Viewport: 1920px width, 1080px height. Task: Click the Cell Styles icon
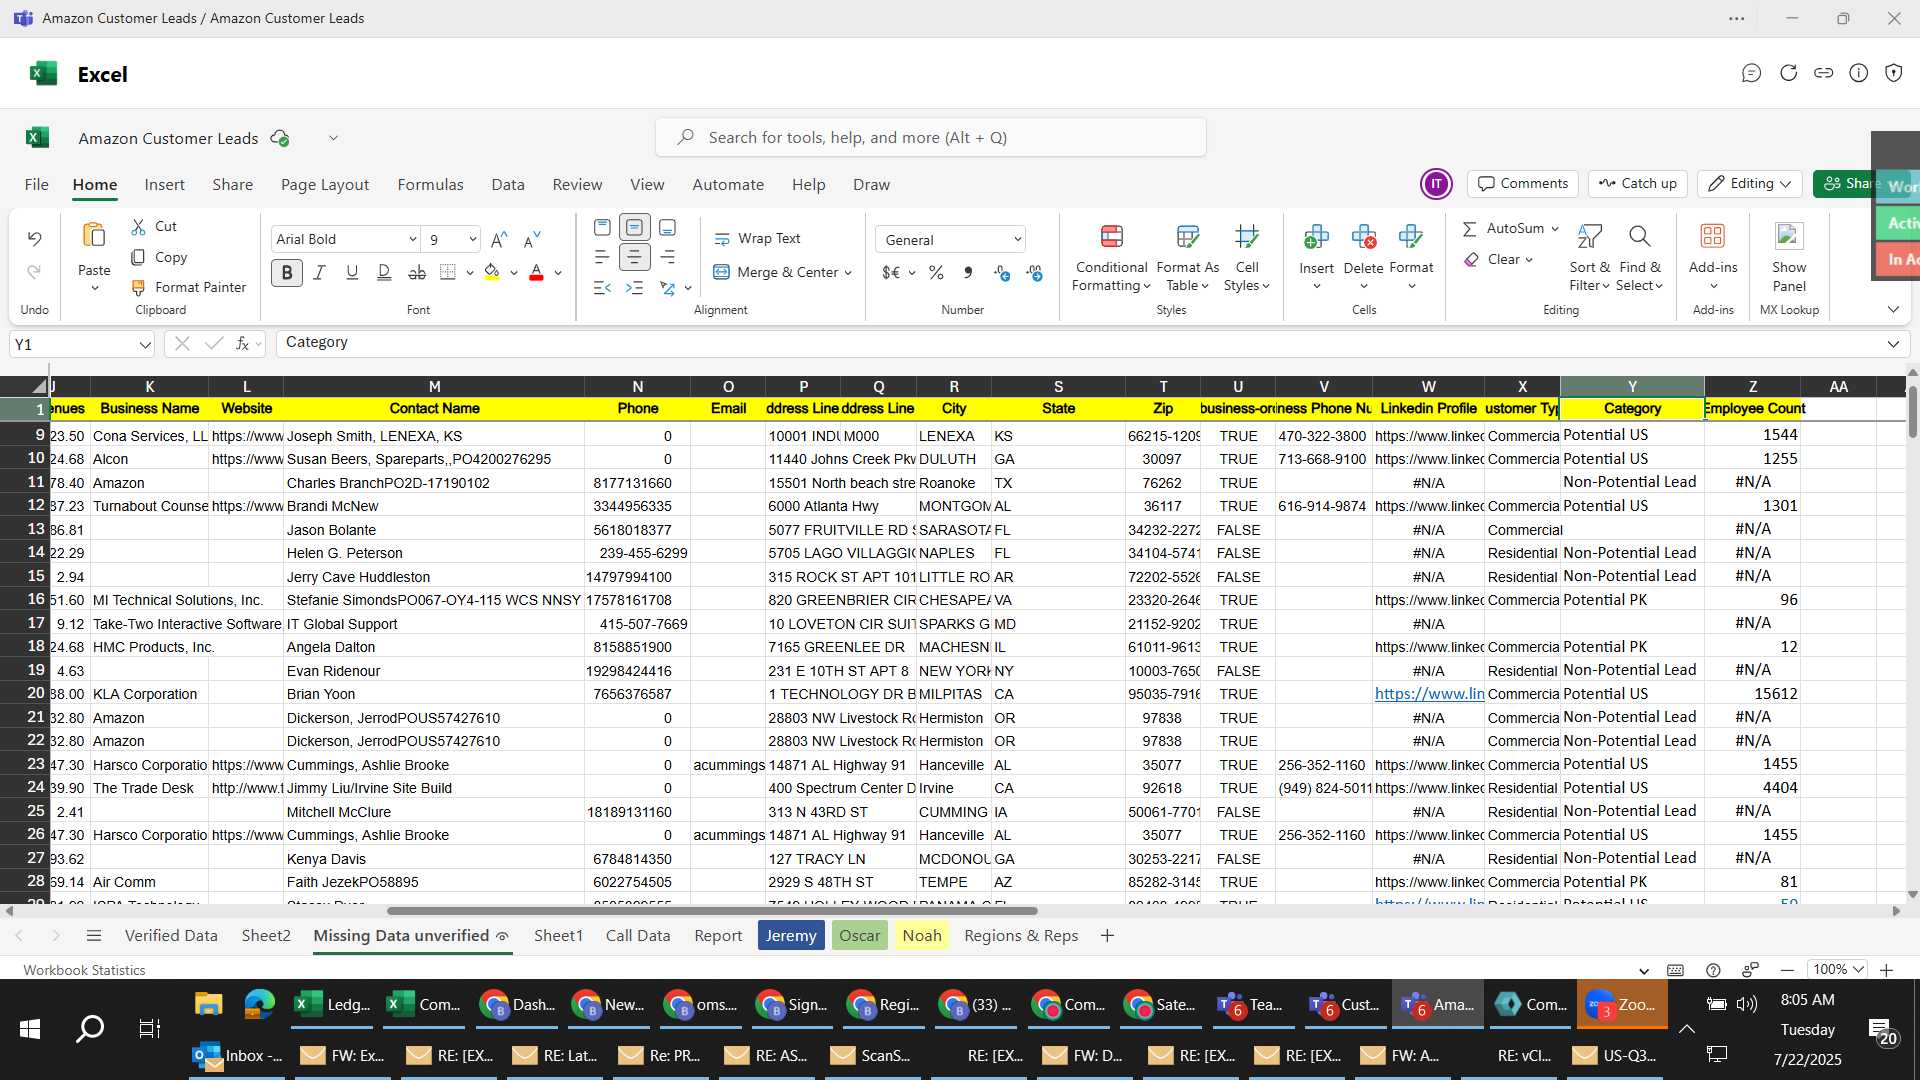tap(1246, 237)
